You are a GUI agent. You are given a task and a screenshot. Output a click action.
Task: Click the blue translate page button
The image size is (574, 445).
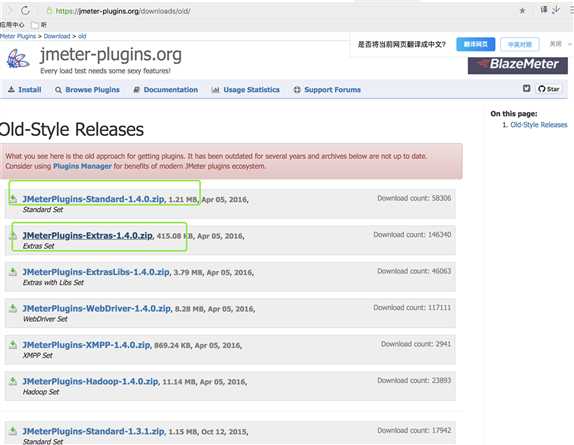pyautogui.click(x=476, y=44)
